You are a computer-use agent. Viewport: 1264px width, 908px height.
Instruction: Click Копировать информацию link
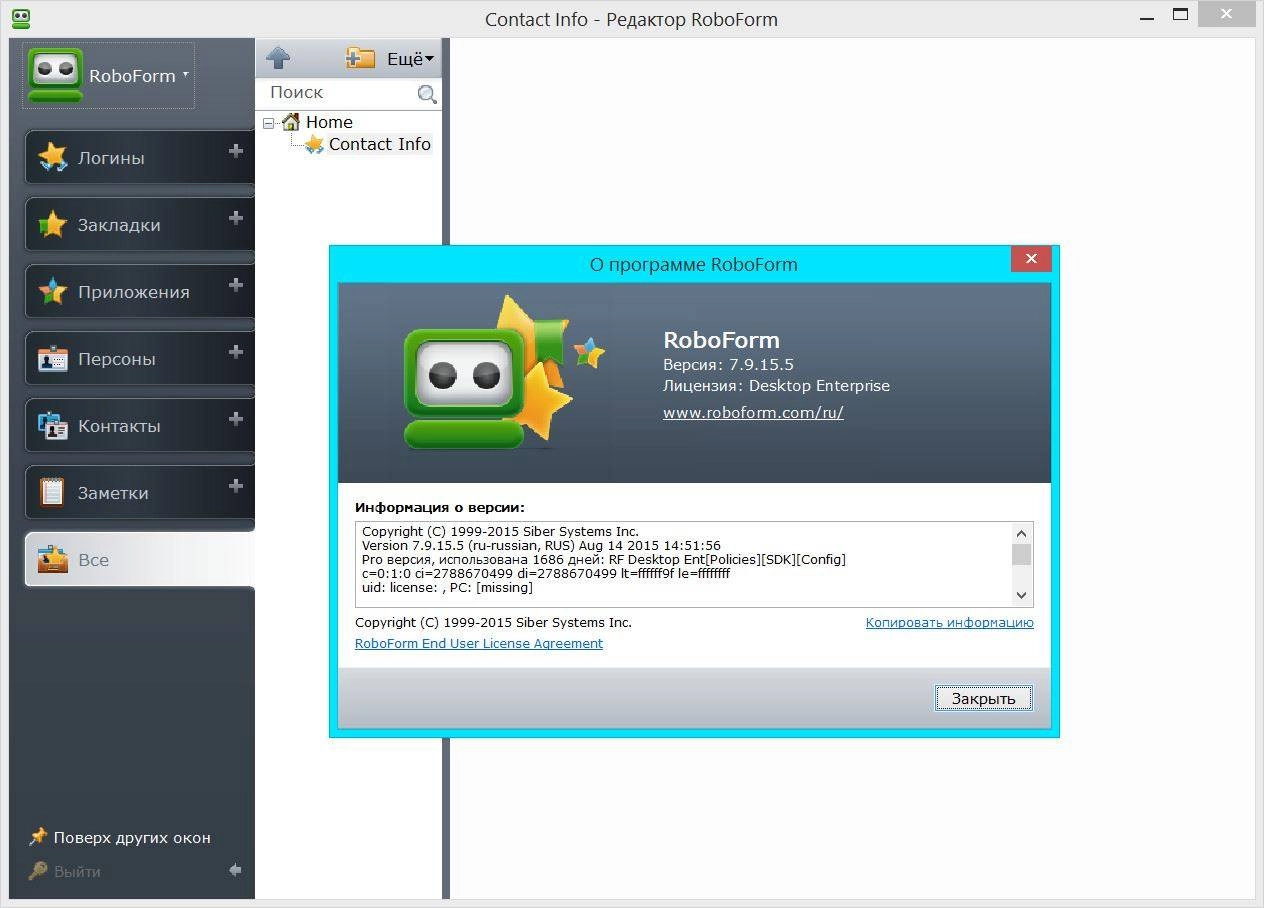click(x=949, y=622)
